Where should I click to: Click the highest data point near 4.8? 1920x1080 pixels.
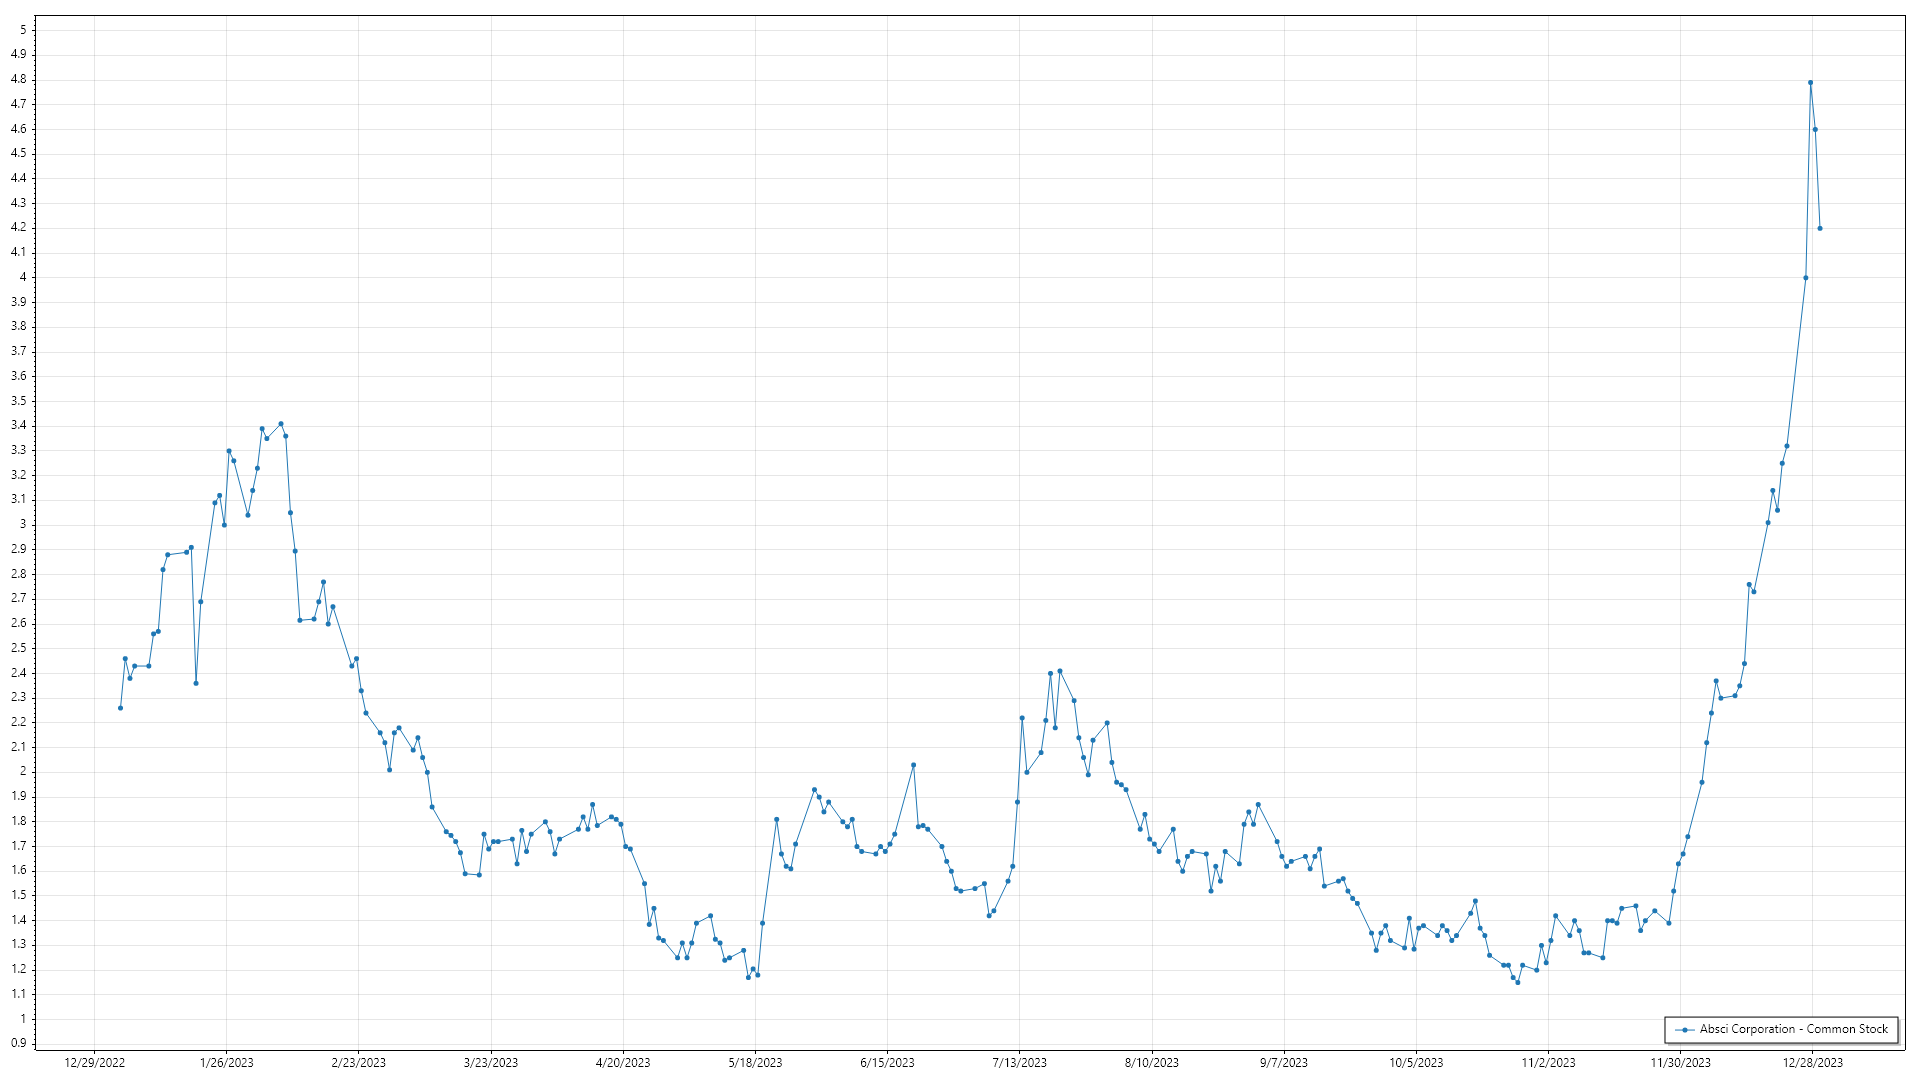pos(1810,83)
